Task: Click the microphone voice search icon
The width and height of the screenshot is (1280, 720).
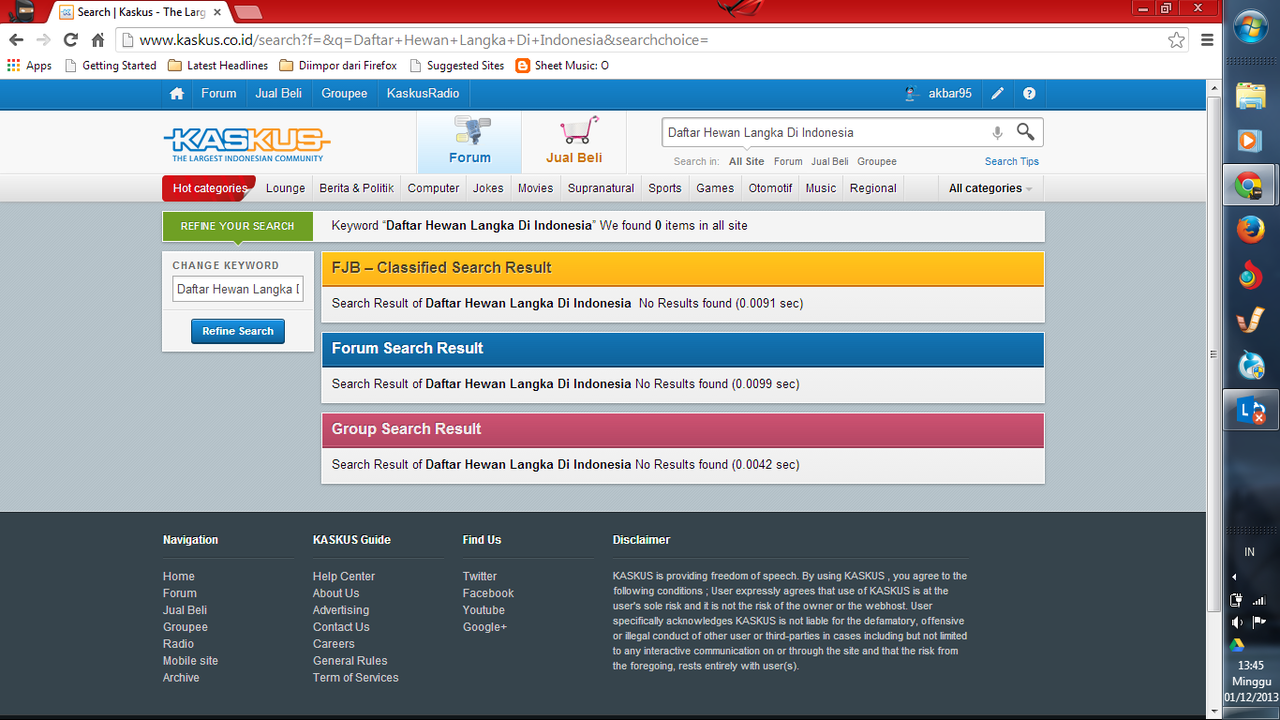Action: [997, 132]
